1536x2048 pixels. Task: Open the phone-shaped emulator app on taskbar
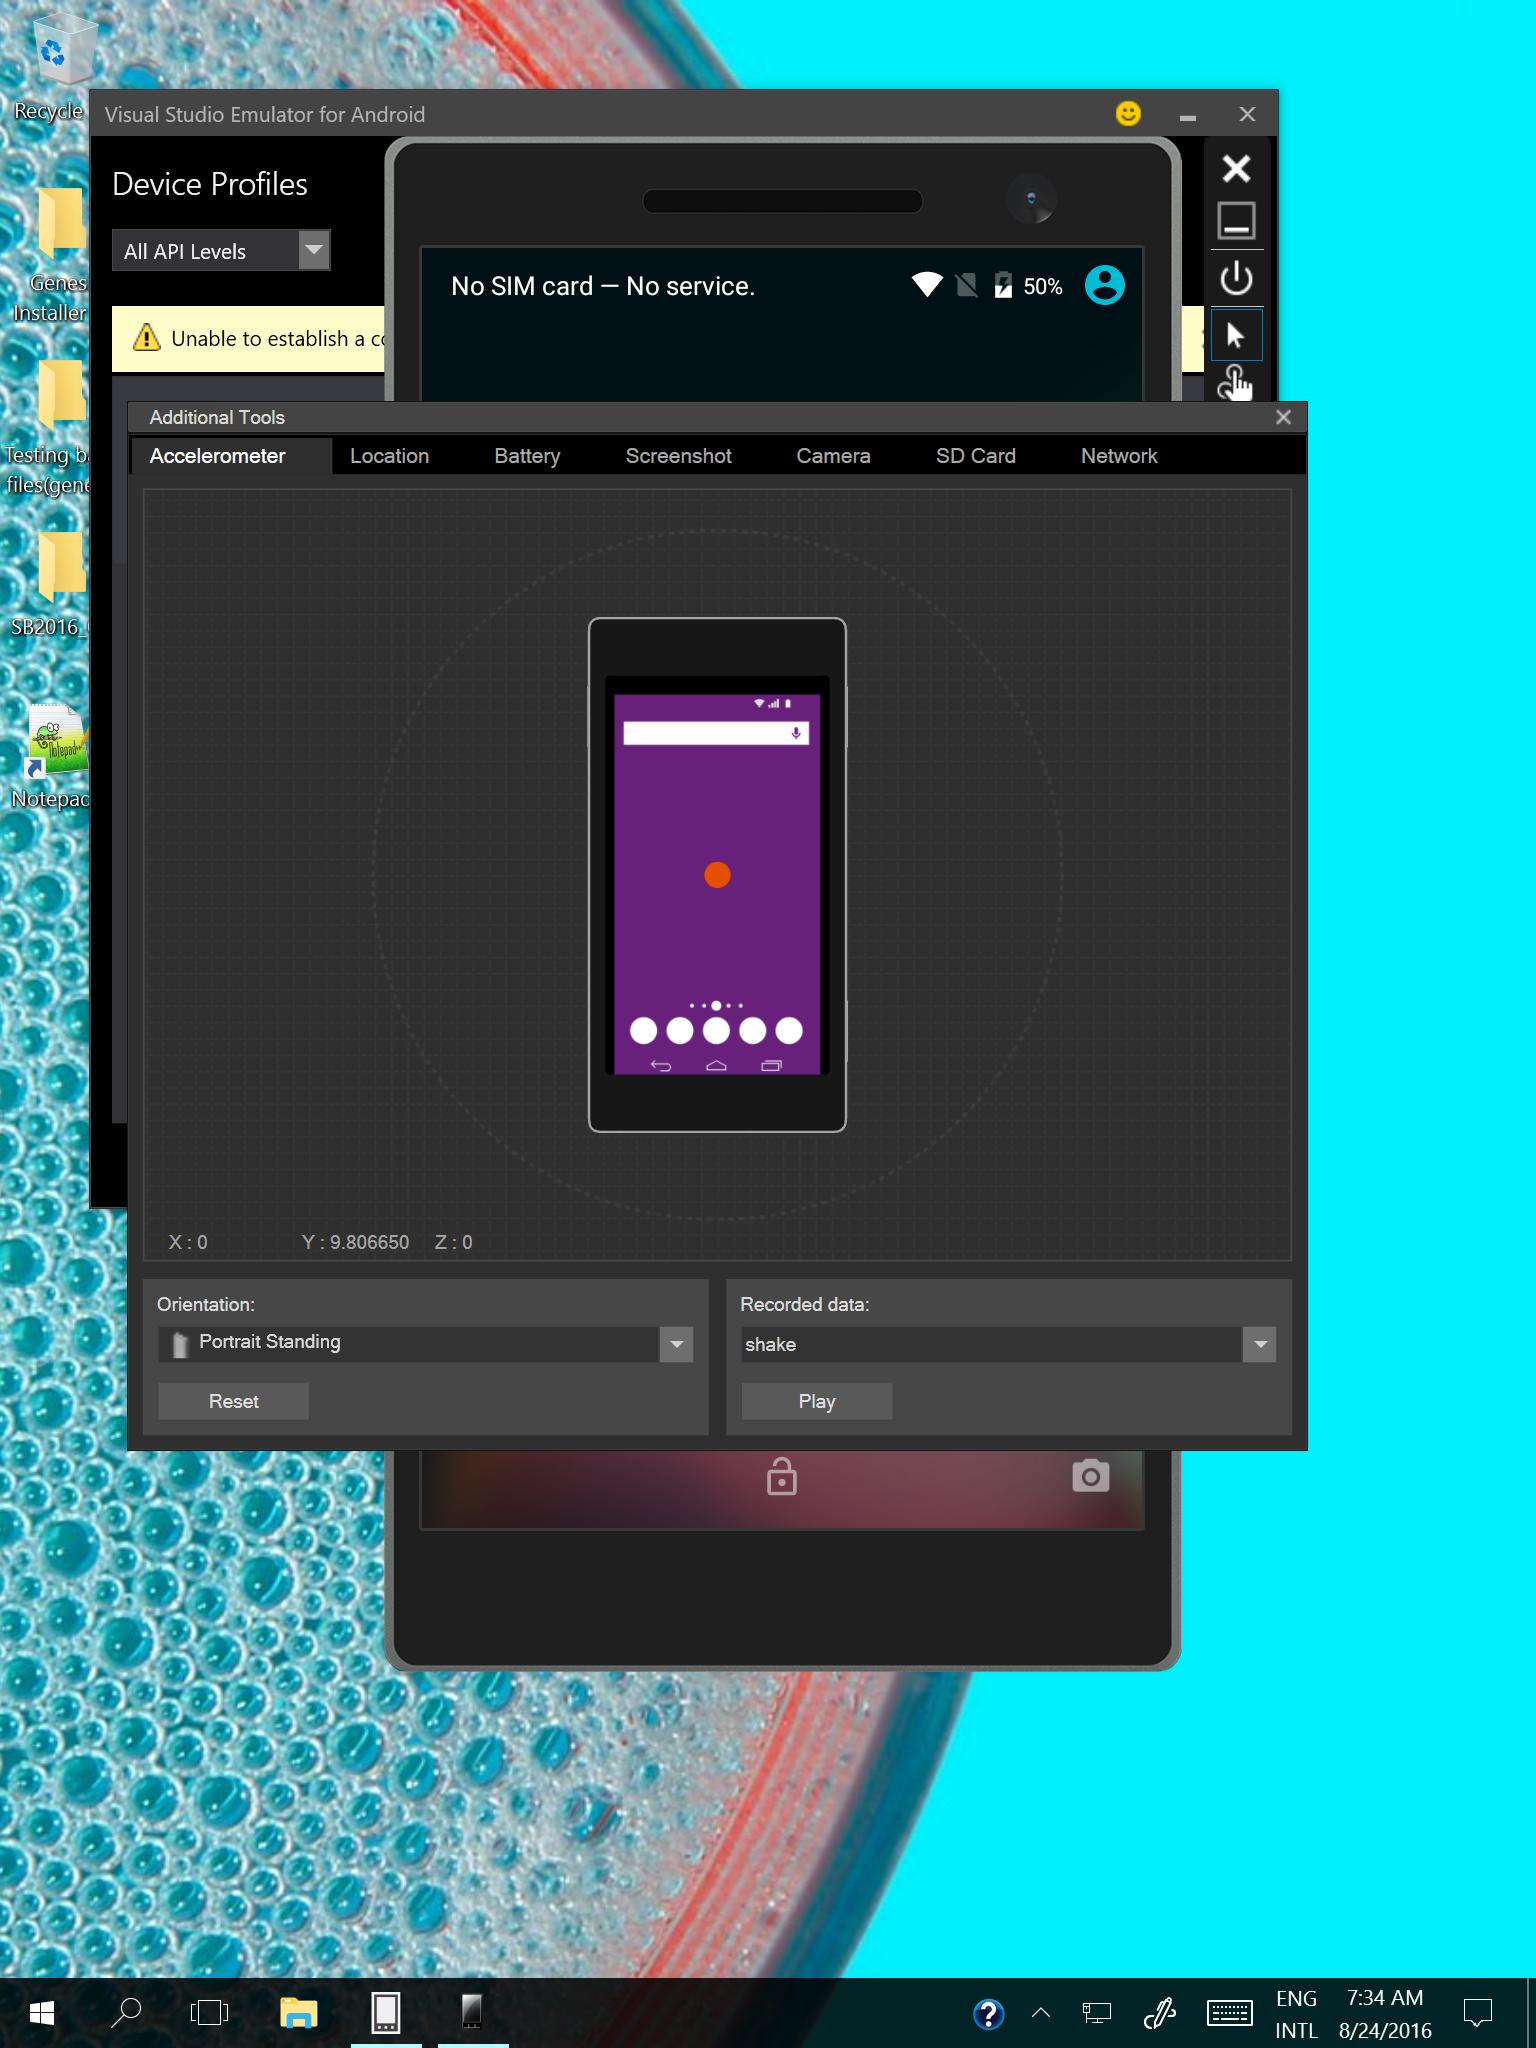click(x=386, y=2012)
